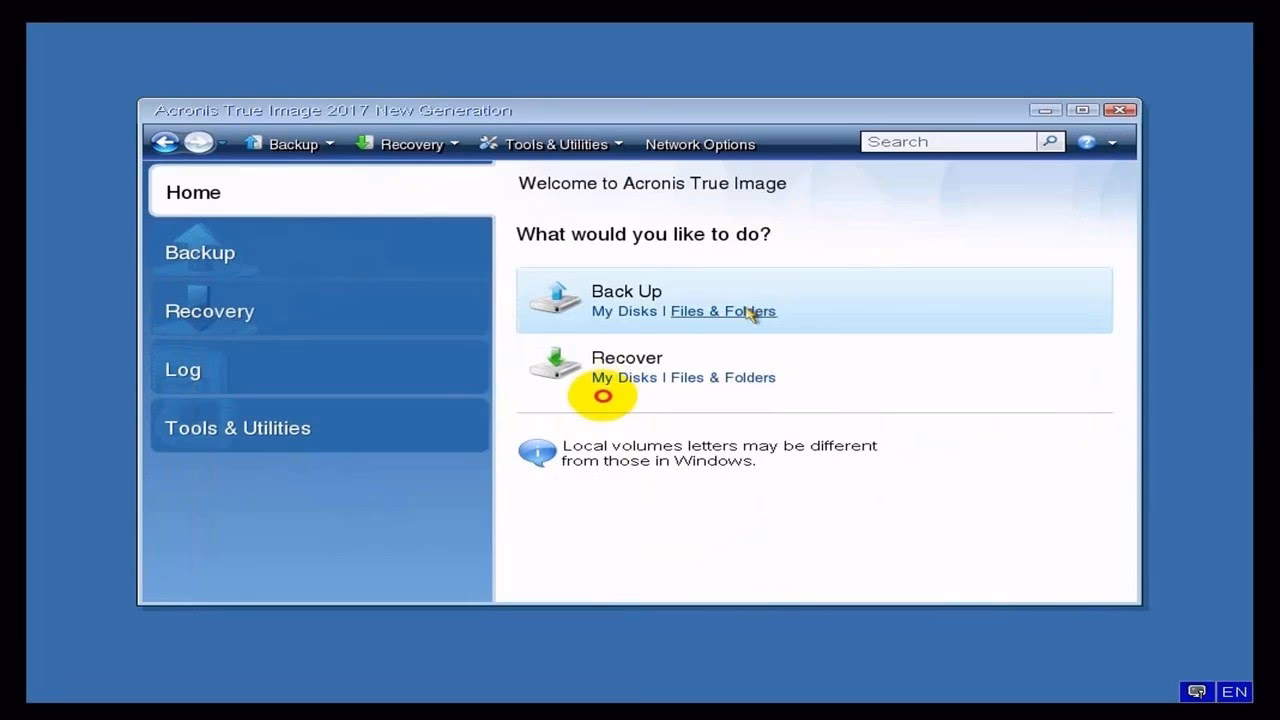Open the Tools & Utilities sidebar tab
Image resolution: width=1280 pixels, height=720 pixels.
(321, 428)
